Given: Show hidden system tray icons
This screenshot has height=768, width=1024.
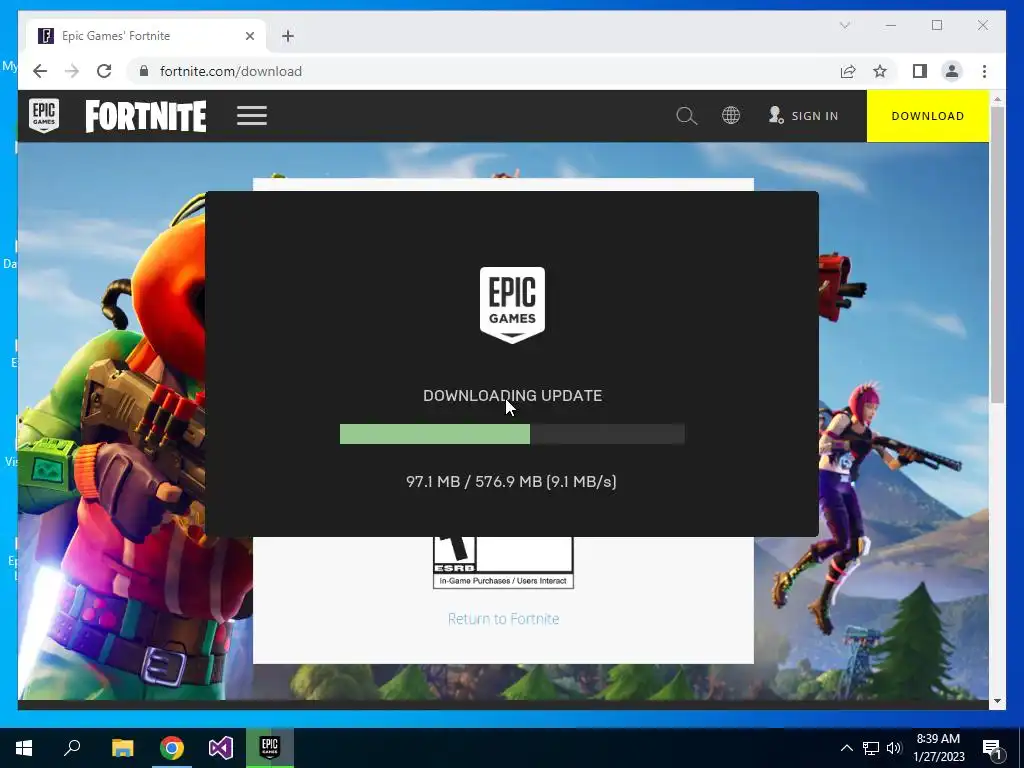Looking at the screenshot, I should click(x=846, y=748).
